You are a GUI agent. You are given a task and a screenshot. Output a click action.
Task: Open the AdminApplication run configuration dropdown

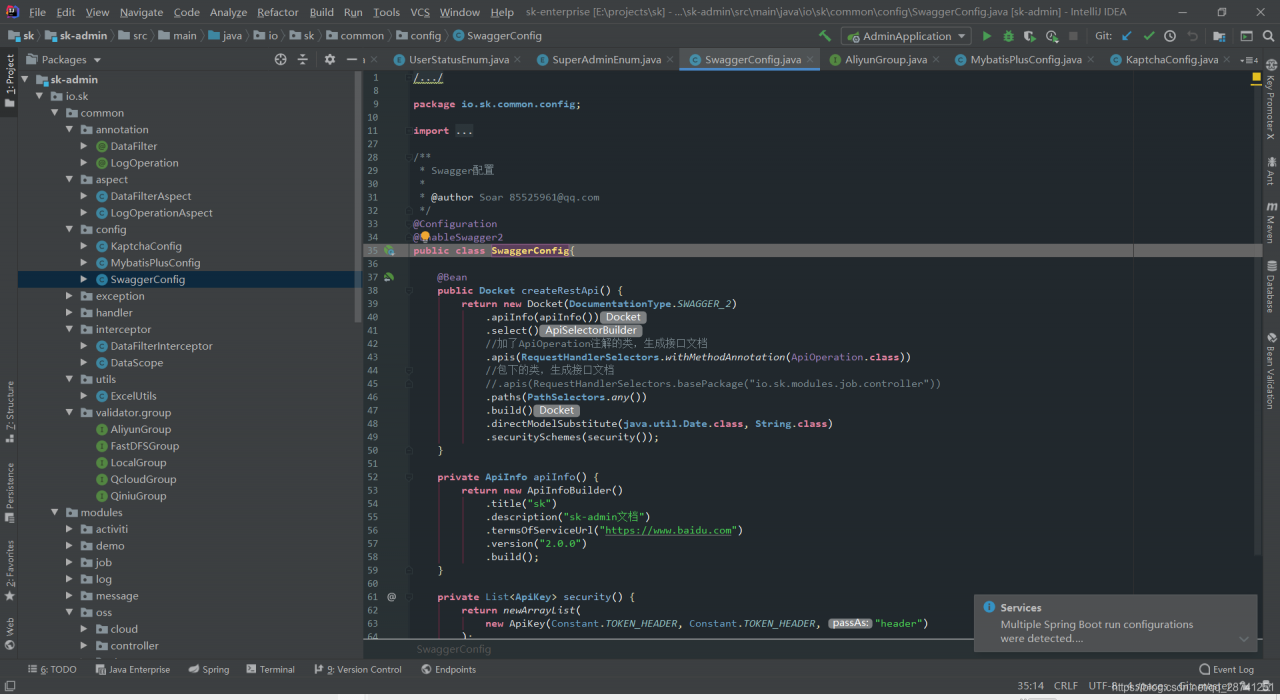pos(907,36)
